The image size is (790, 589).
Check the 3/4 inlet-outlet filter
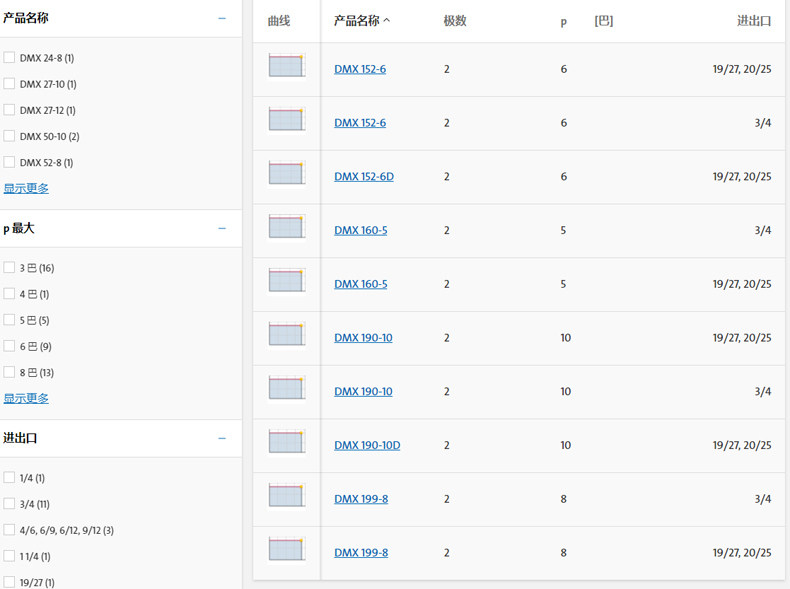[9, 504]
